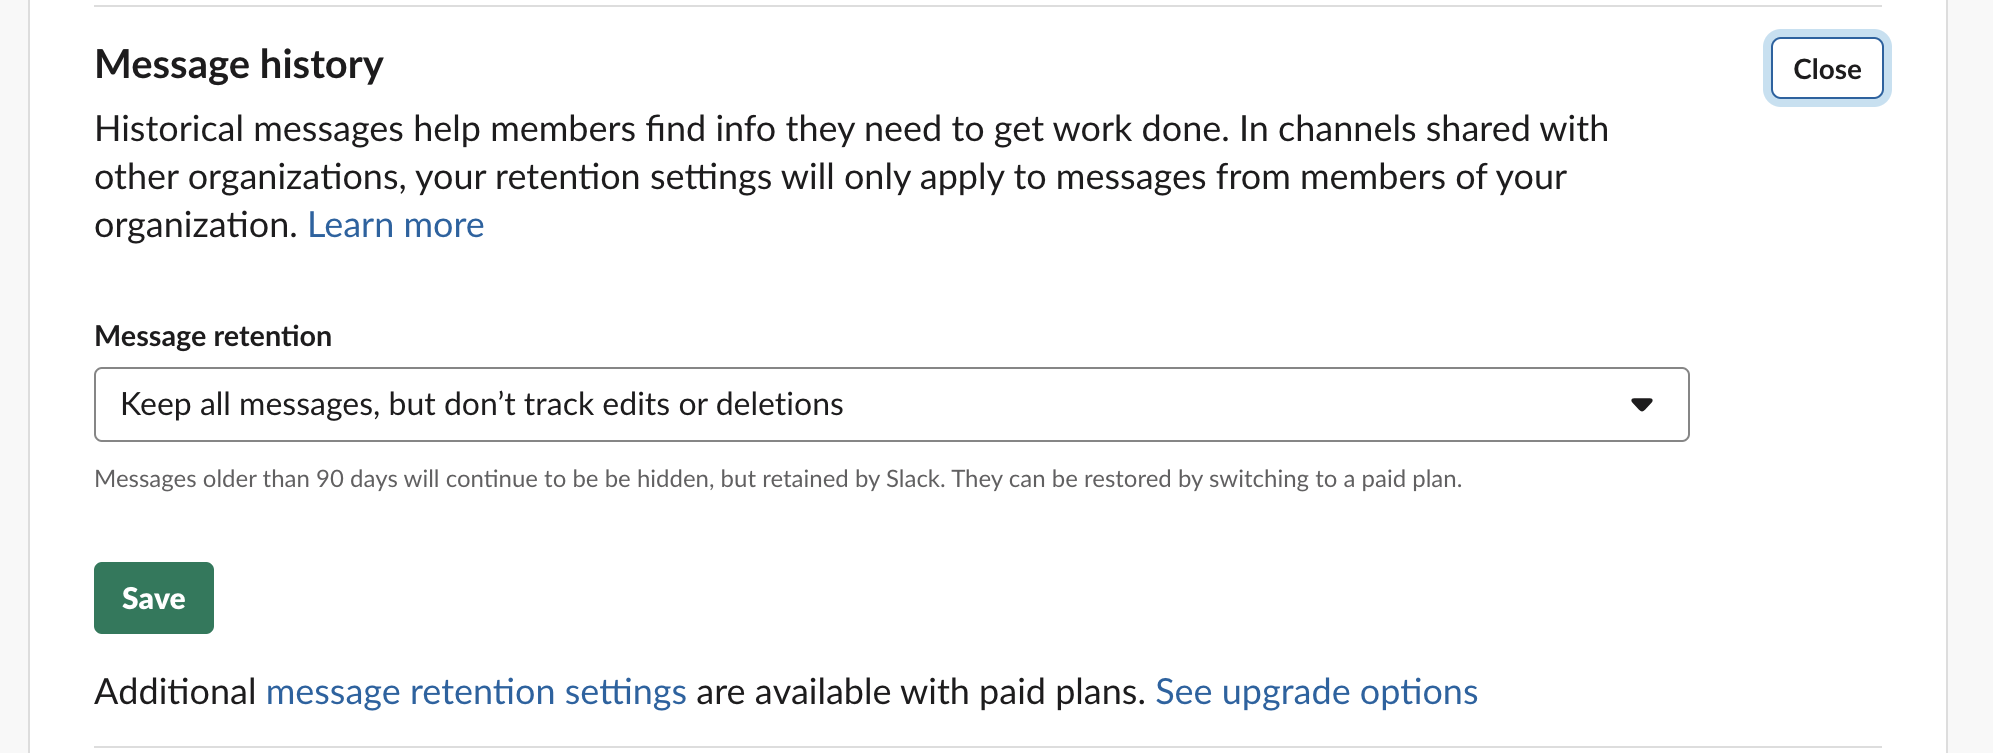This screenshot has height=753, width=1993.
Task: Click the Save button
Action: click(153, 597)
